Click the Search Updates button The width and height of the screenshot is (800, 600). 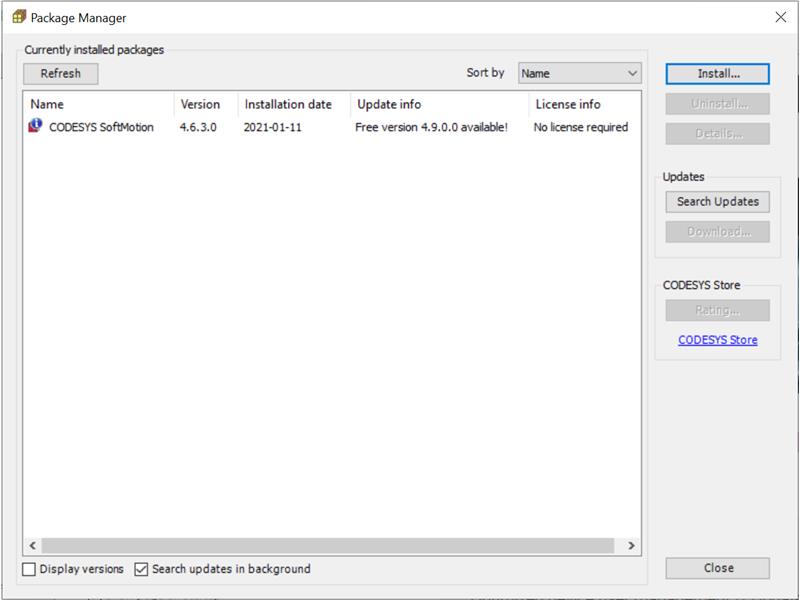click(x=717, y=202)
